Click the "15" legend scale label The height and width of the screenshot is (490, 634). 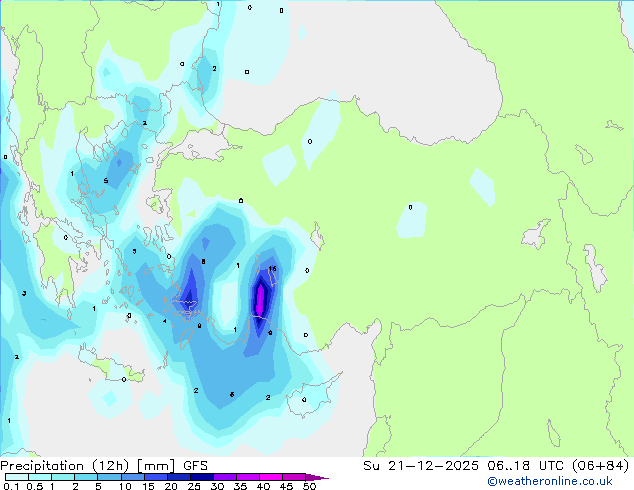pyautogui.click(x=148, y=486)
